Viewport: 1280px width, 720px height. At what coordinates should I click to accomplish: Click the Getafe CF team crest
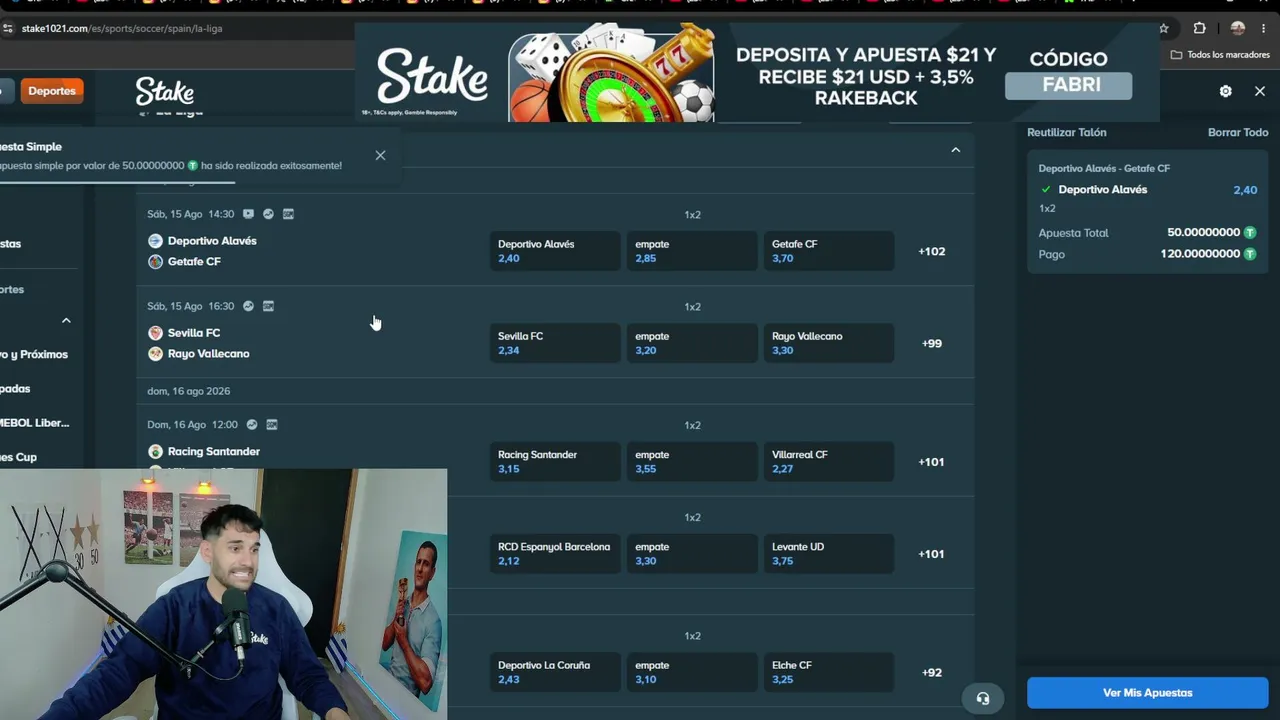(155, 261)
